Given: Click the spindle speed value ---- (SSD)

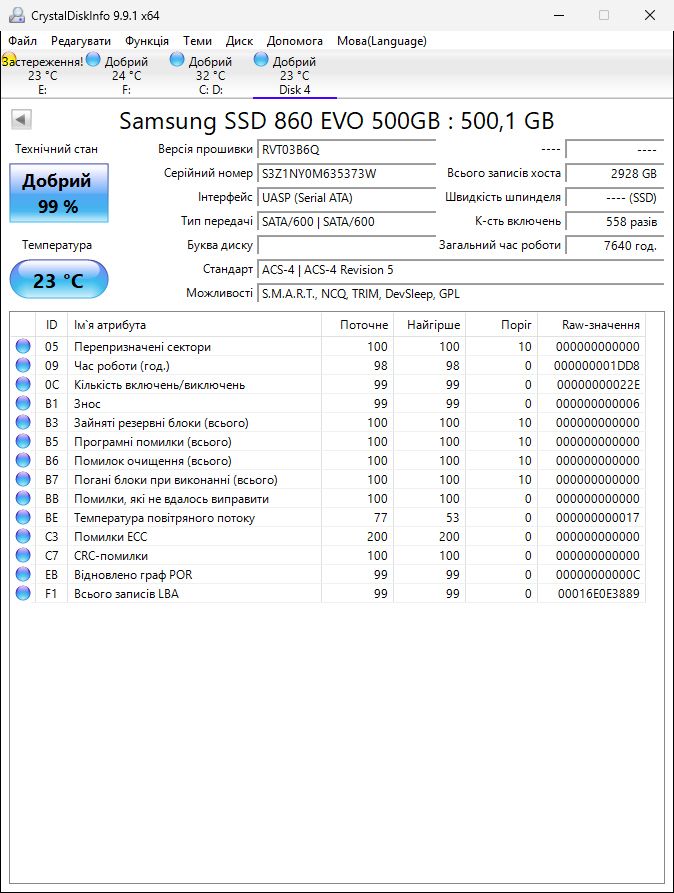Looking at the screenshot, I should click(615, 198).
